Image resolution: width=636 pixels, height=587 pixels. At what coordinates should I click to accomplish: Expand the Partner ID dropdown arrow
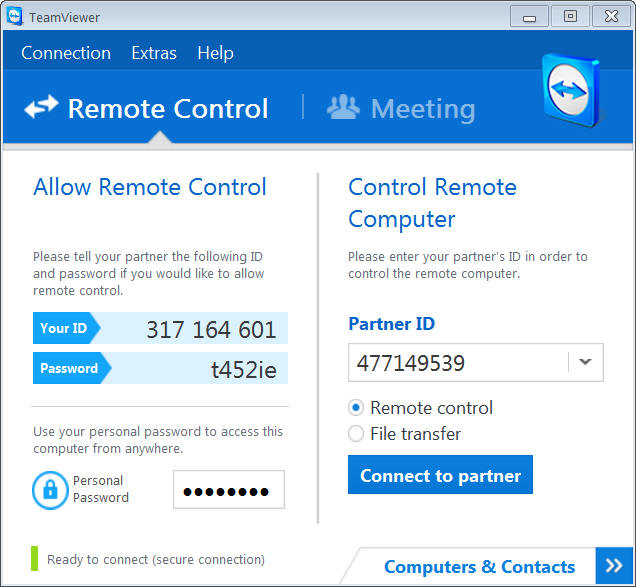pyautogui.click(x=585, y=361)
